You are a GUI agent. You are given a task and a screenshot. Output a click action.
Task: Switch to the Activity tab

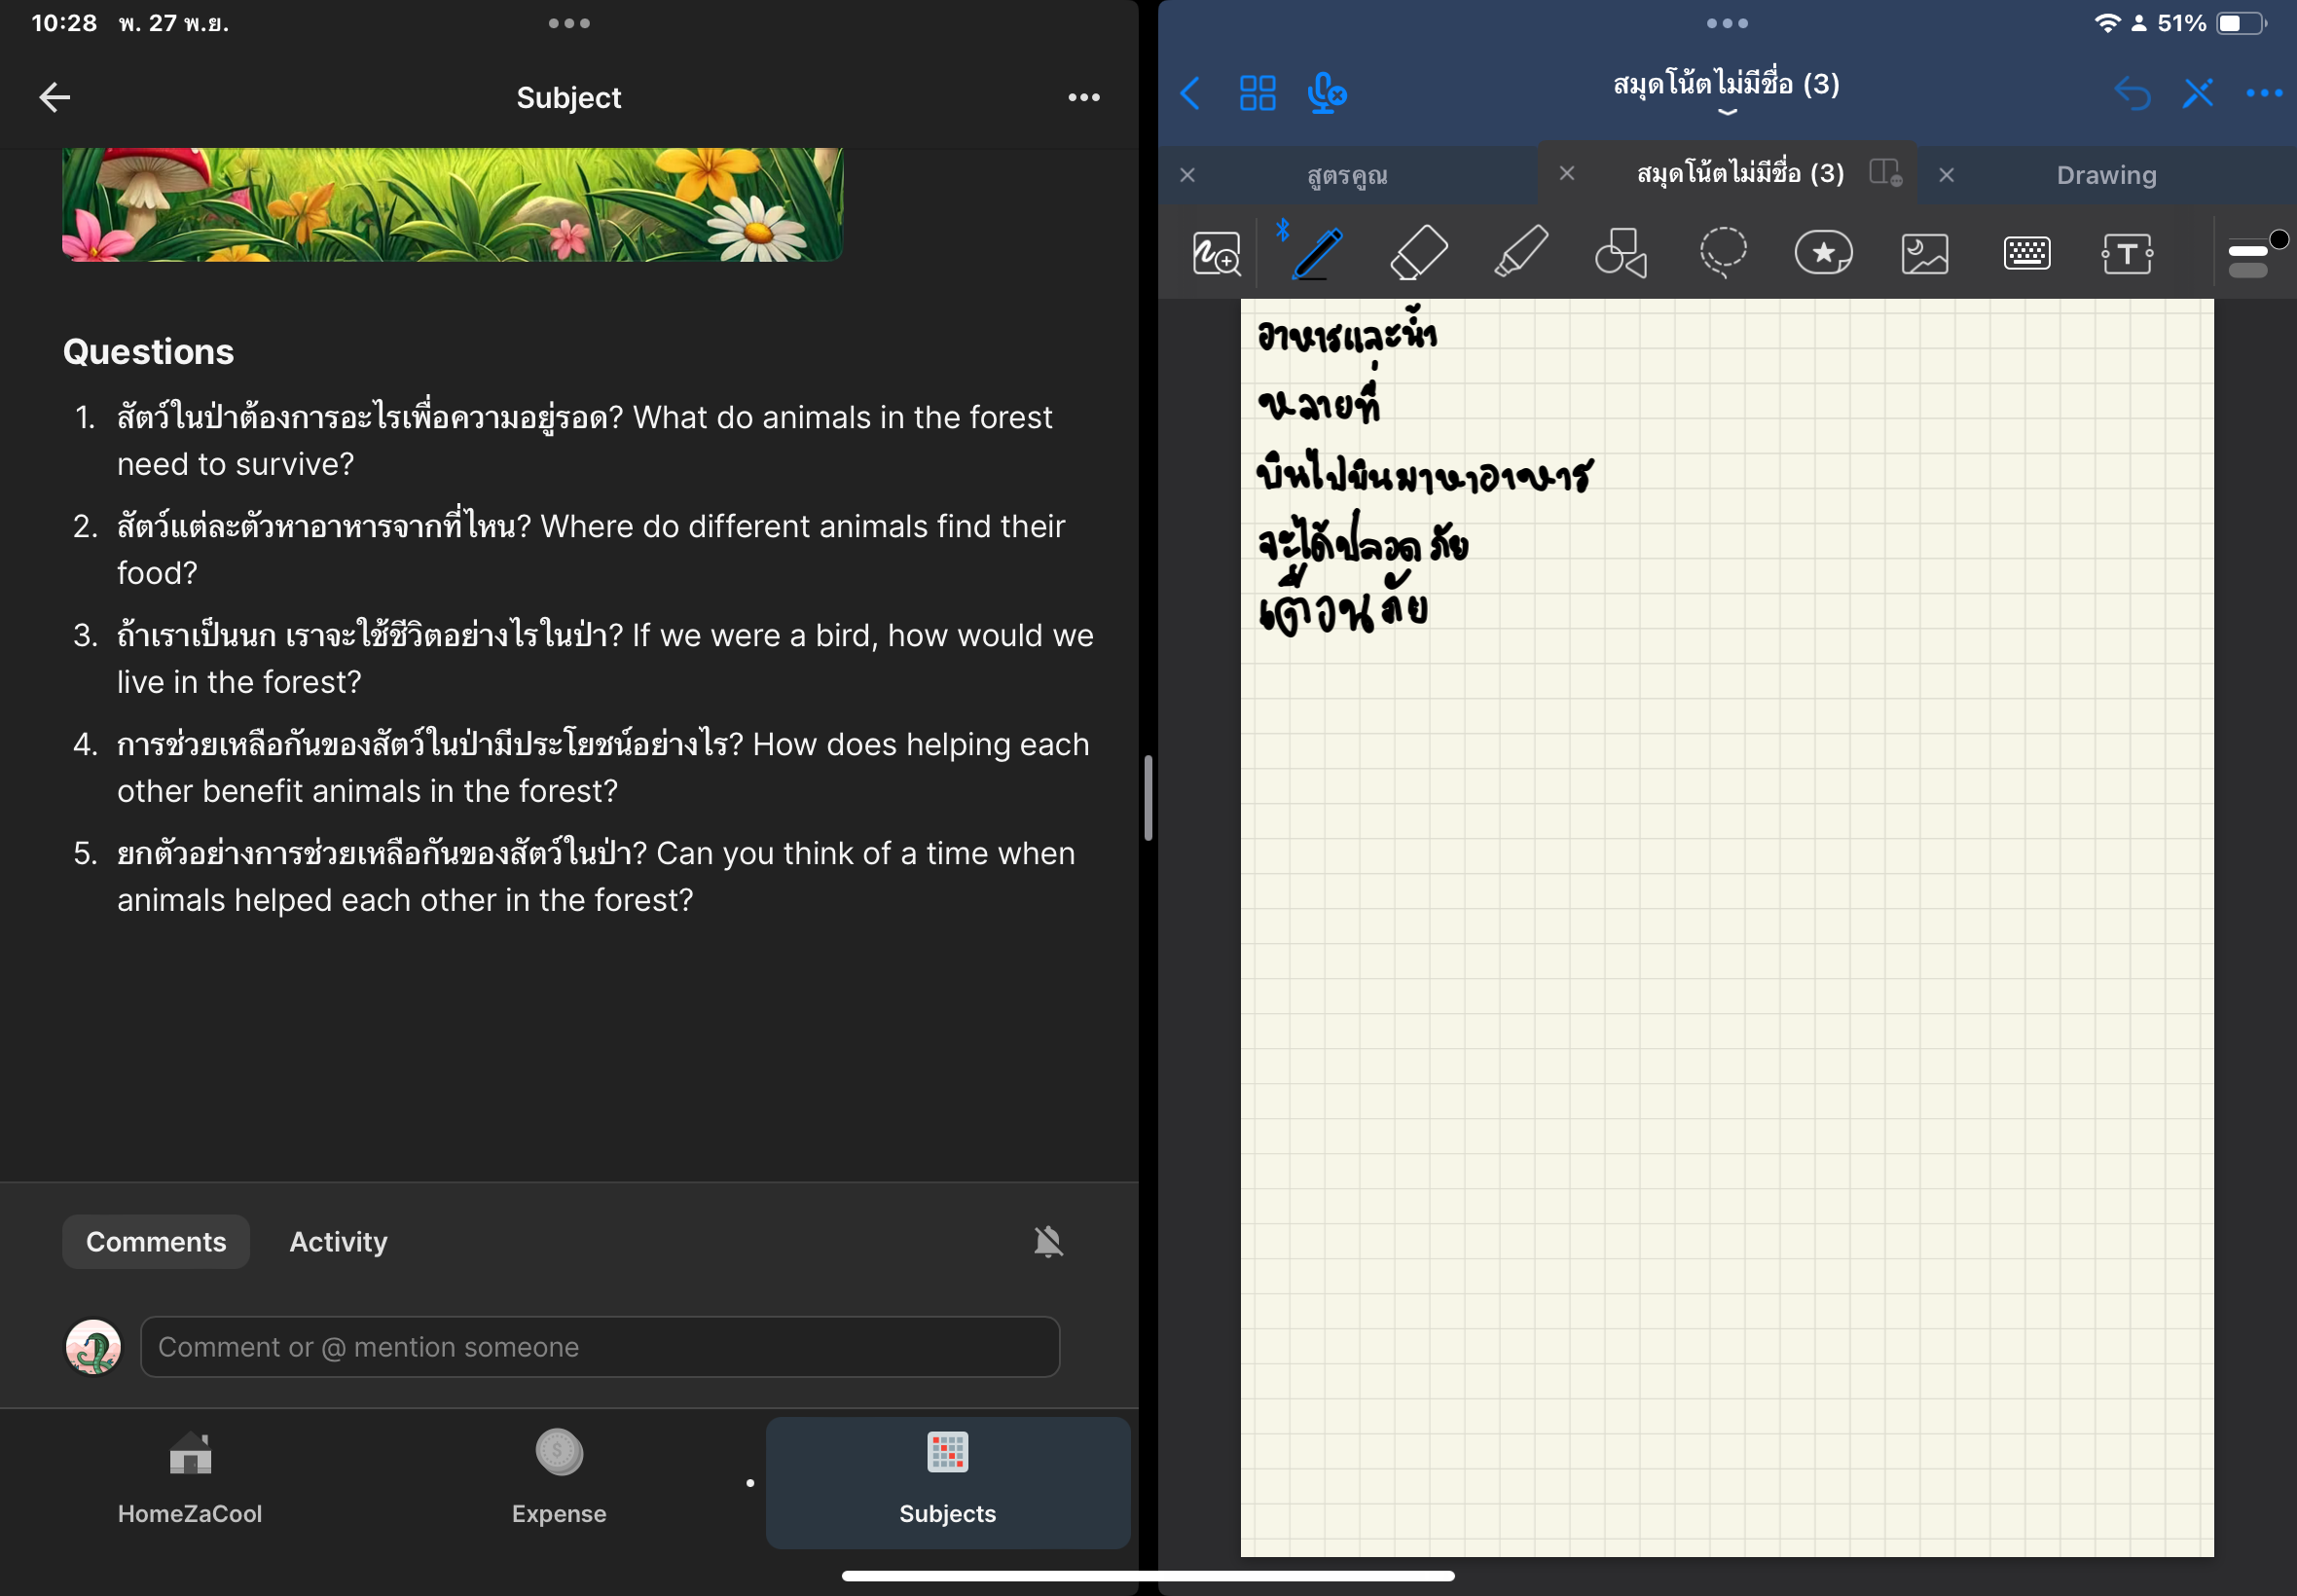tap(338, 1241)
